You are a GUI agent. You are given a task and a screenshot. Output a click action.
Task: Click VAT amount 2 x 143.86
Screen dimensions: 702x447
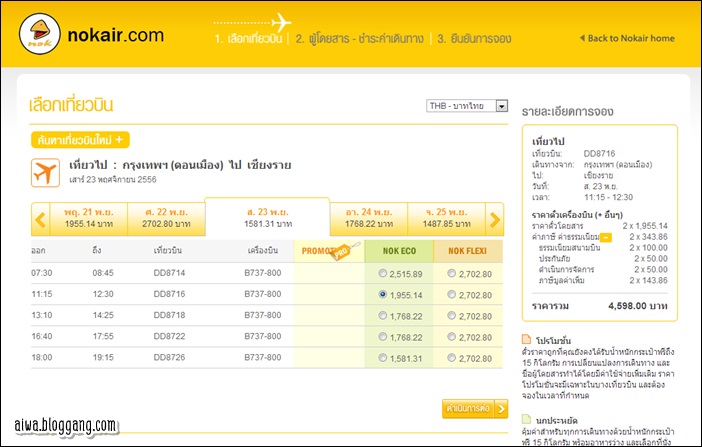pos(648,280)
